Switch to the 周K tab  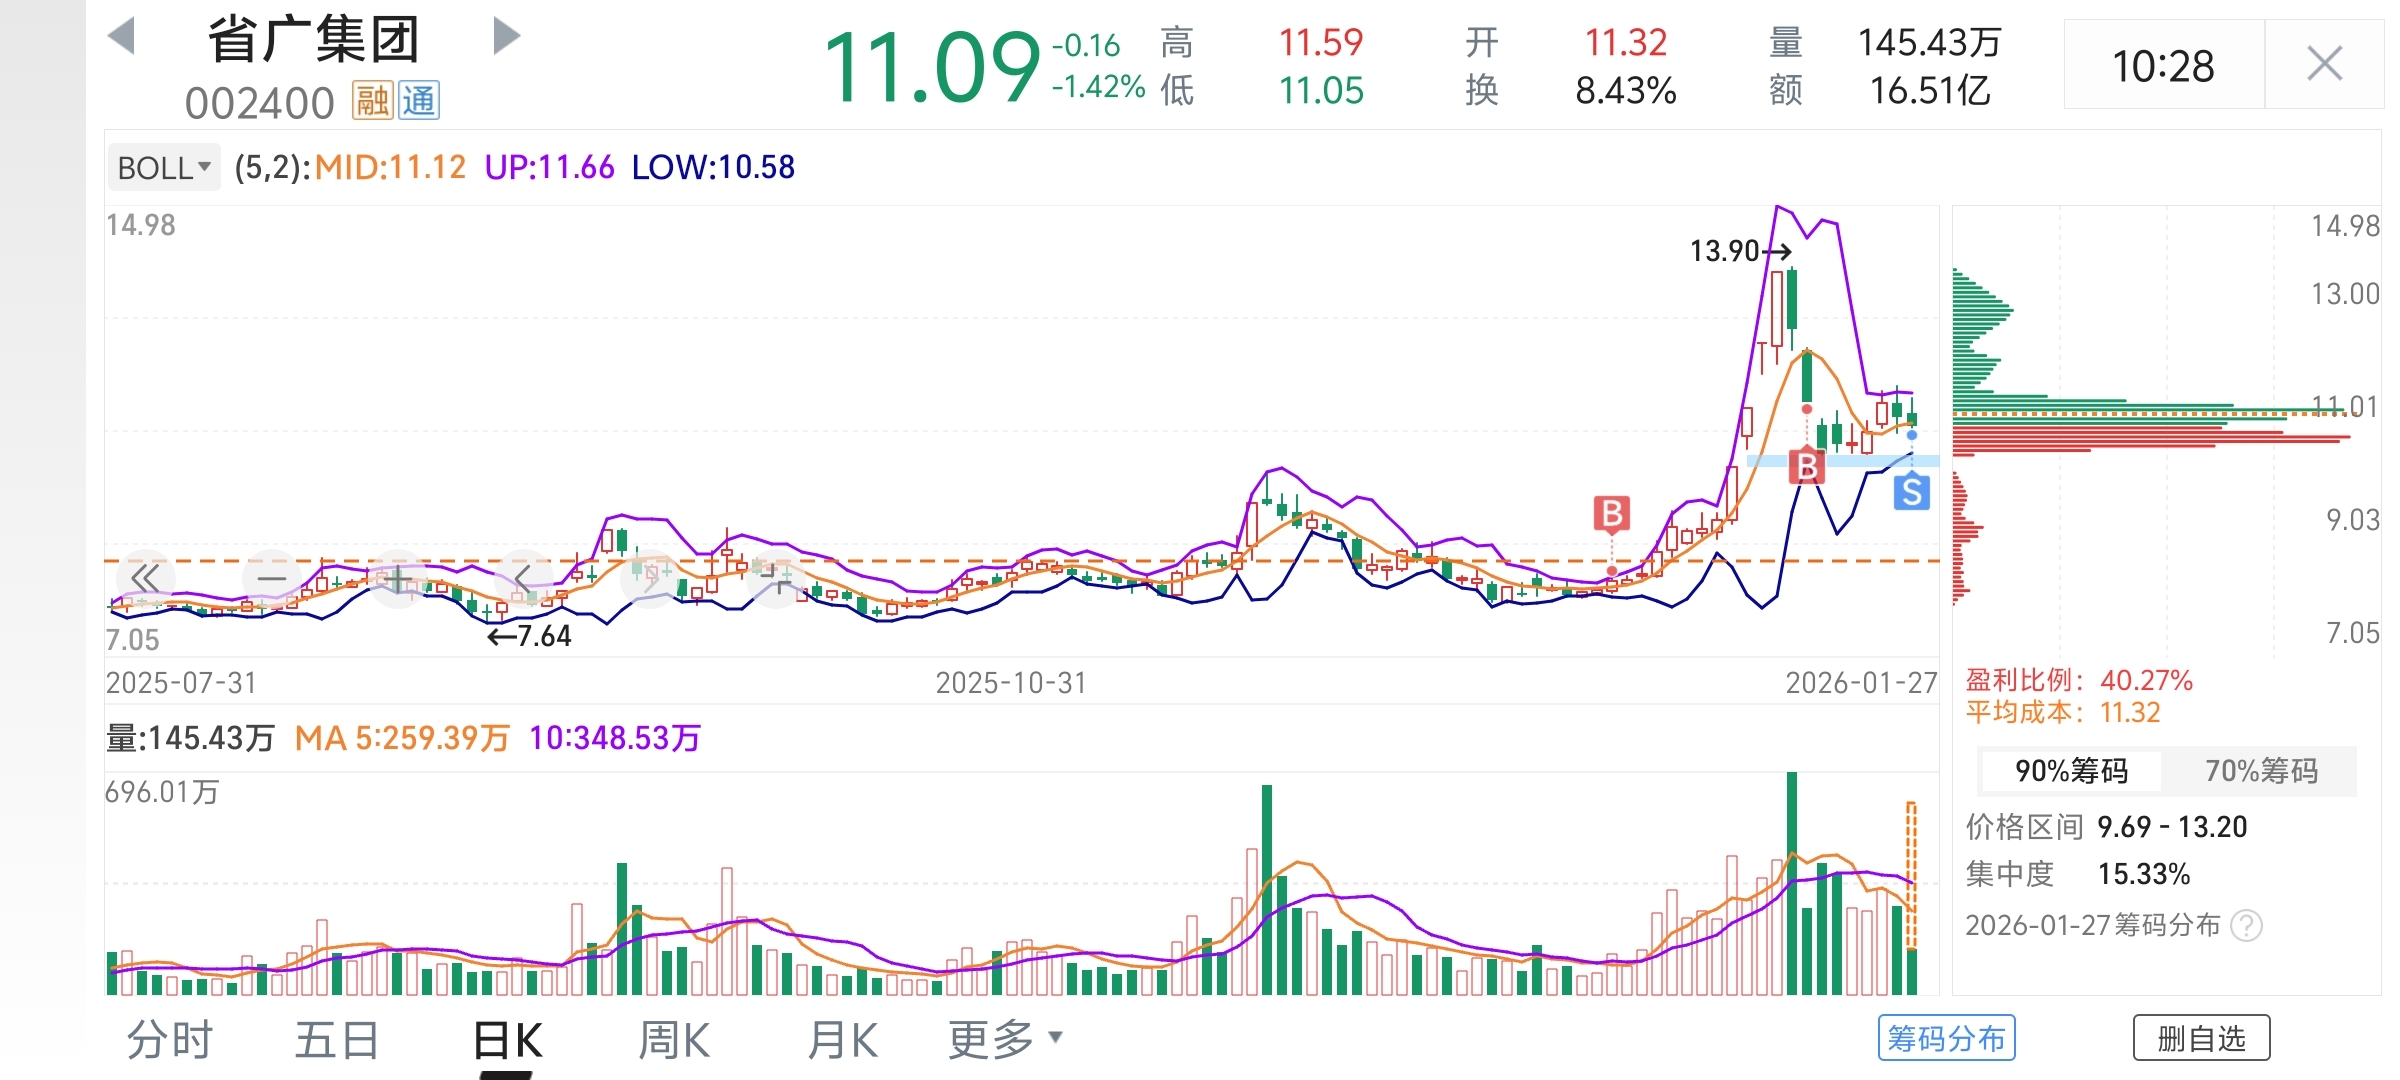(x=674, y=1040)
